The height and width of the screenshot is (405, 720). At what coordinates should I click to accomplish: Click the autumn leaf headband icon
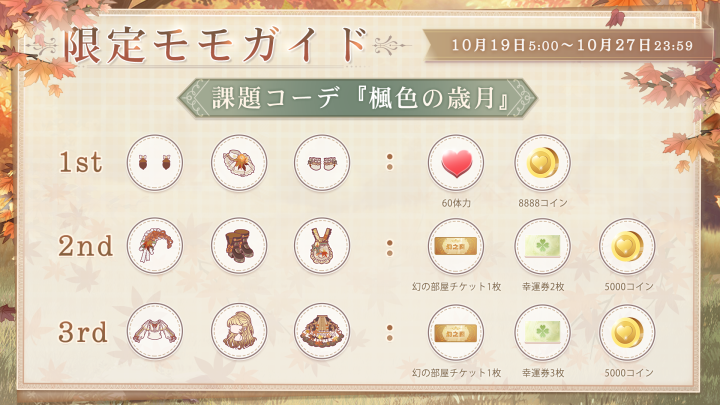[155, 246]
